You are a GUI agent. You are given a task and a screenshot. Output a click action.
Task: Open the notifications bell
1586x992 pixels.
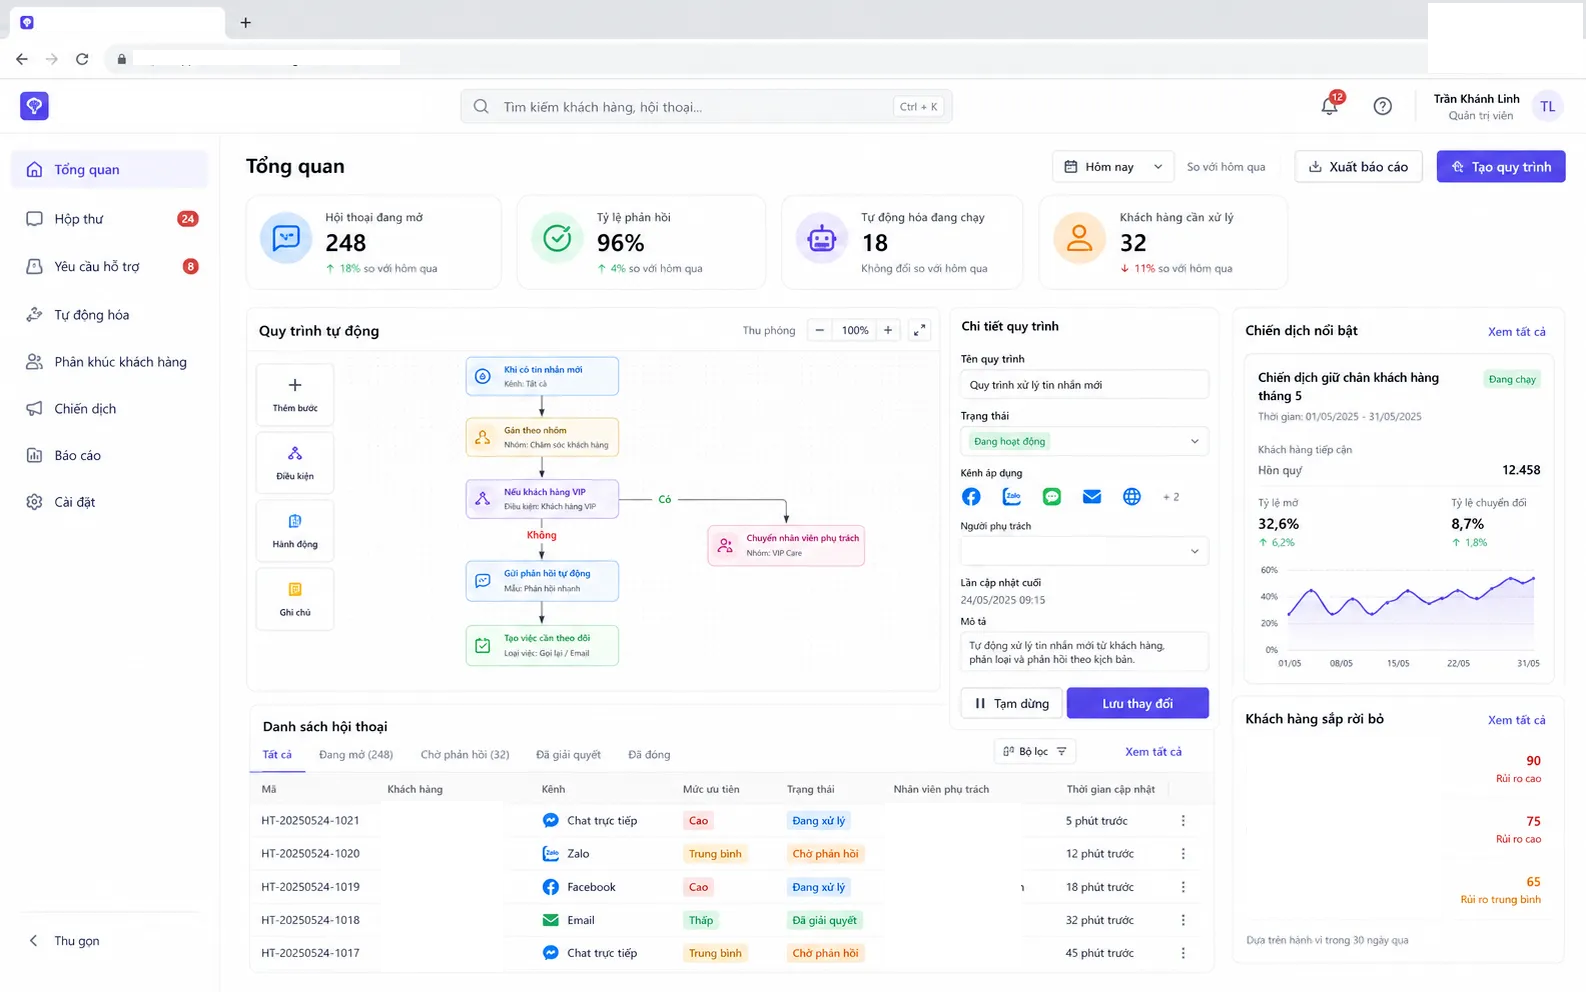pos(1329,106)
